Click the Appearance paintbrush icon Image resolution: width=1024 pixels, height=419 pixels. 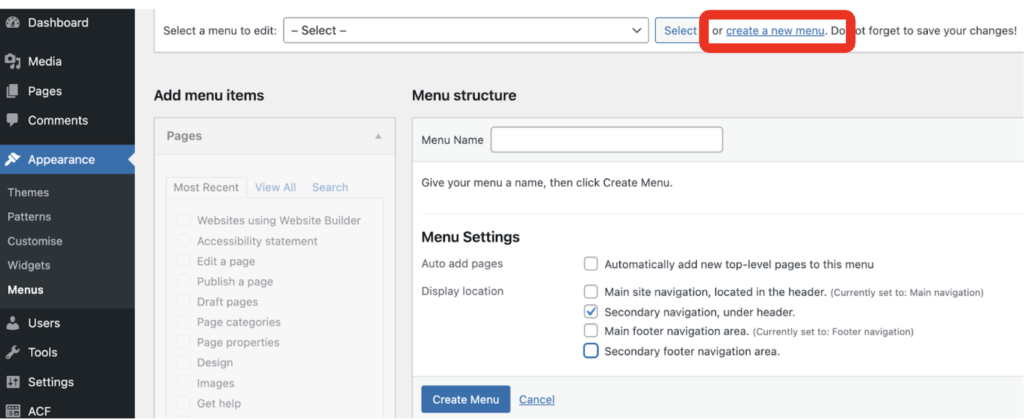pyautogui.click(x=13, y=159)
